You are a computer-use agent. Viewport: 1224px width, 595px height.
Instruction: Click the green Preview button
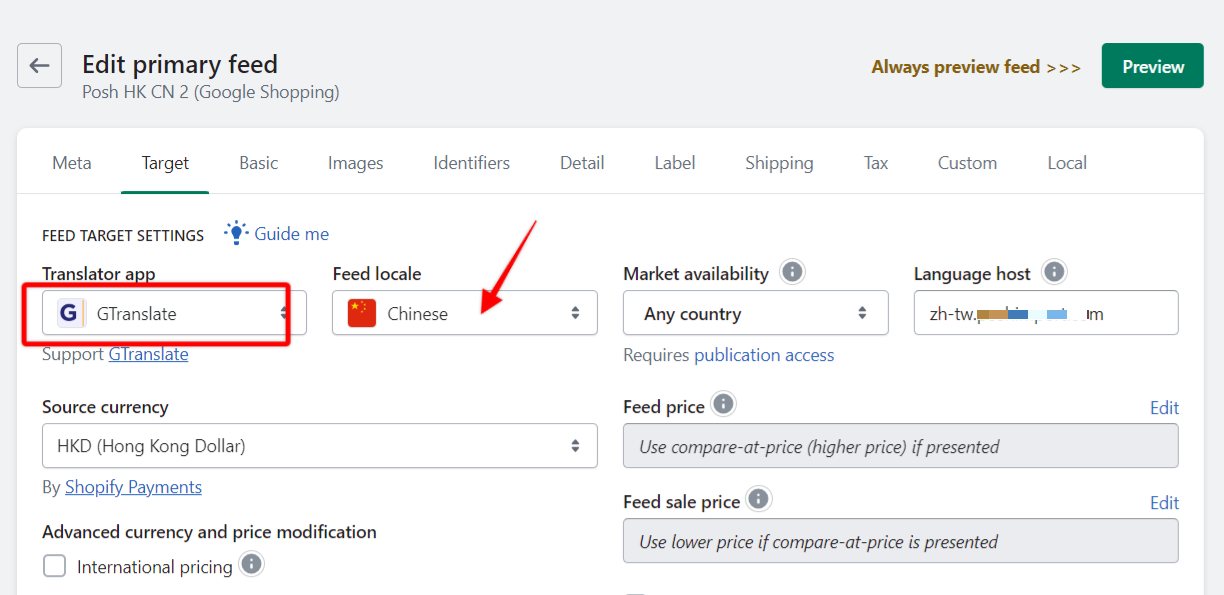click(1153, 66)
